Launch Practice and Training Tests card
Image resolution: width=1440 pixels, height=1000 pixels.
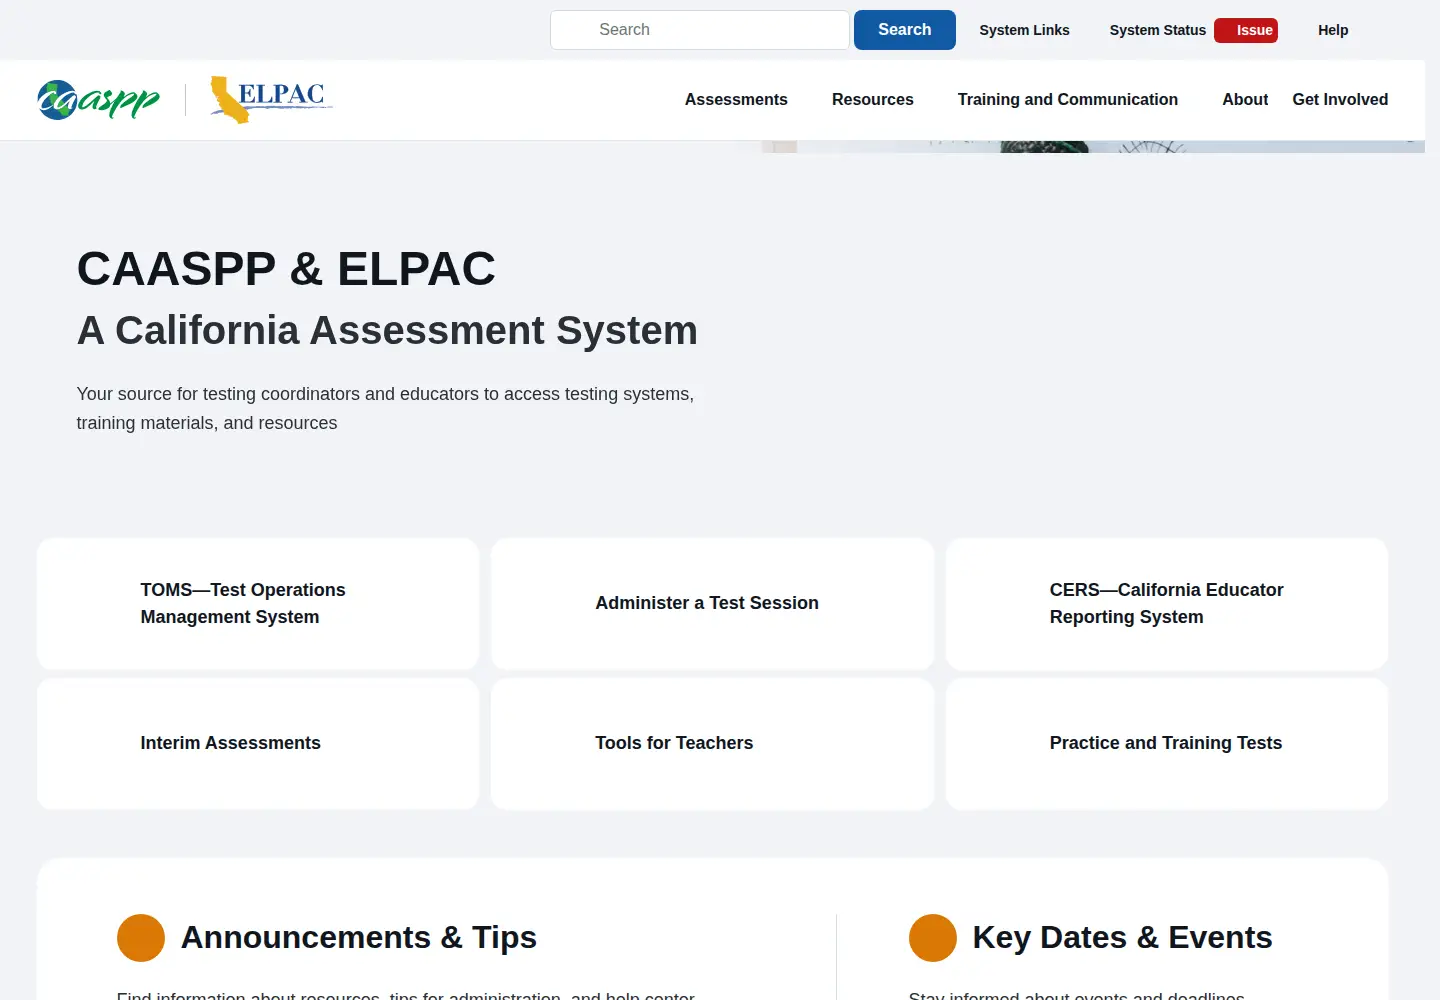[1167, 744]
